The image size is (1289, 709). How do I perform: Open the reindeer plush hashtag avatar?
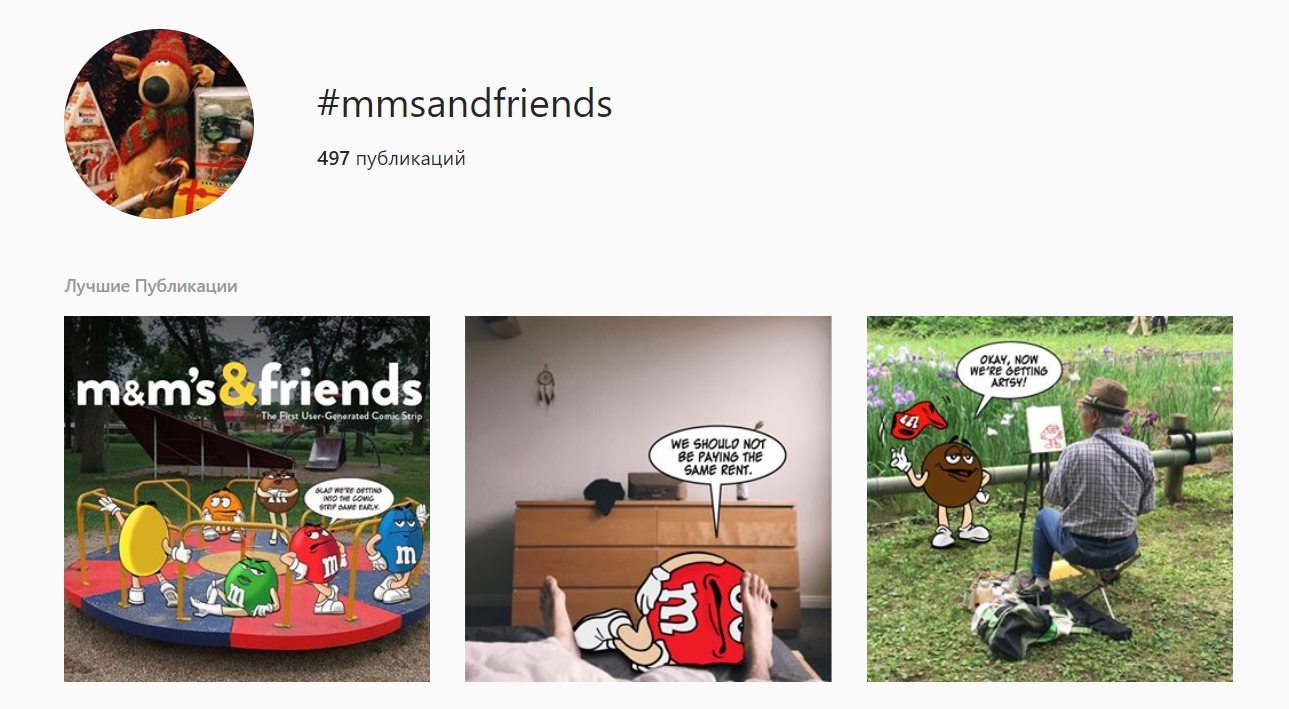click(159, 123)
